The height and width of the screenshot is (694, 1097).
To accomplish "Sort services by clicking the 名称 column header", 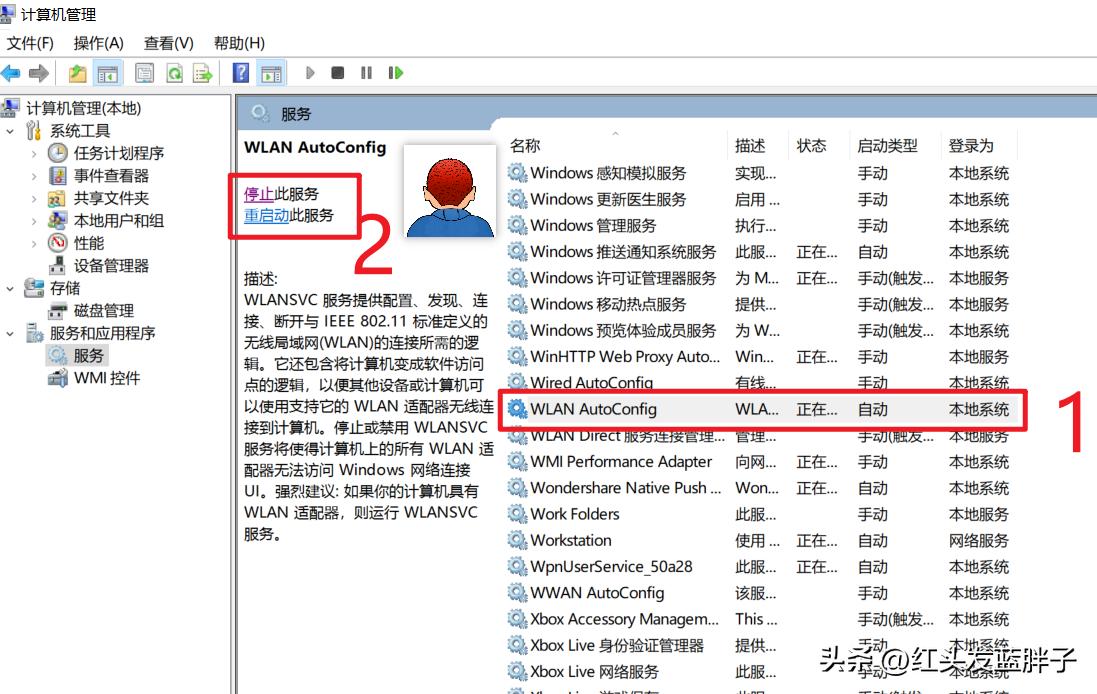I will tap(524, 144).
